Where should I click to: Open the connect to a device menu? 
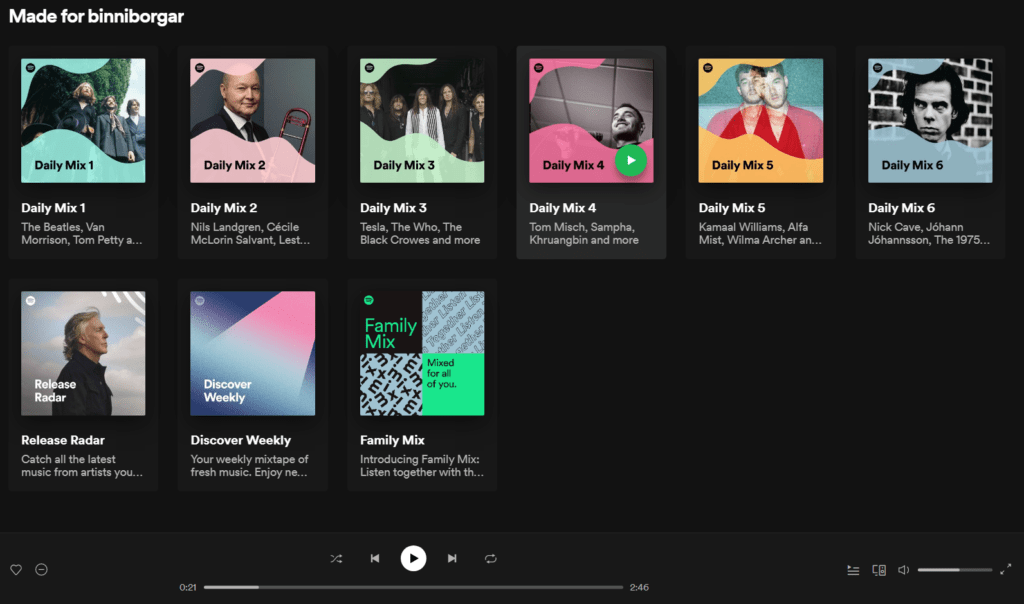[879, 570]
